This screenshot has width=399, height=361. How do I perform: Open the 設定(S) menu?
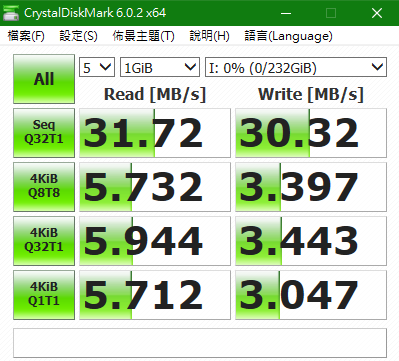pyautogui.click(x=78, y=36)
